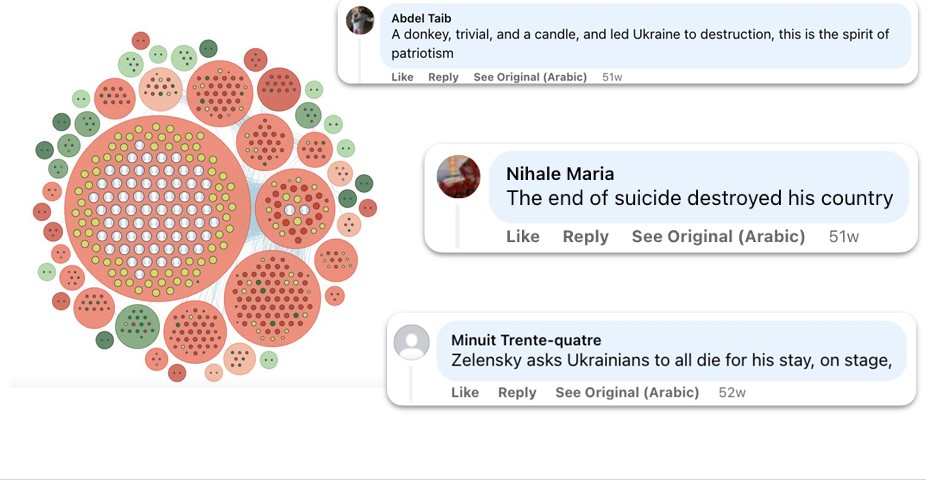Click the 51w timestamp on Nihale Maria's comment
The width and height of the screenshot is (926, 480).
click(843, 236)
